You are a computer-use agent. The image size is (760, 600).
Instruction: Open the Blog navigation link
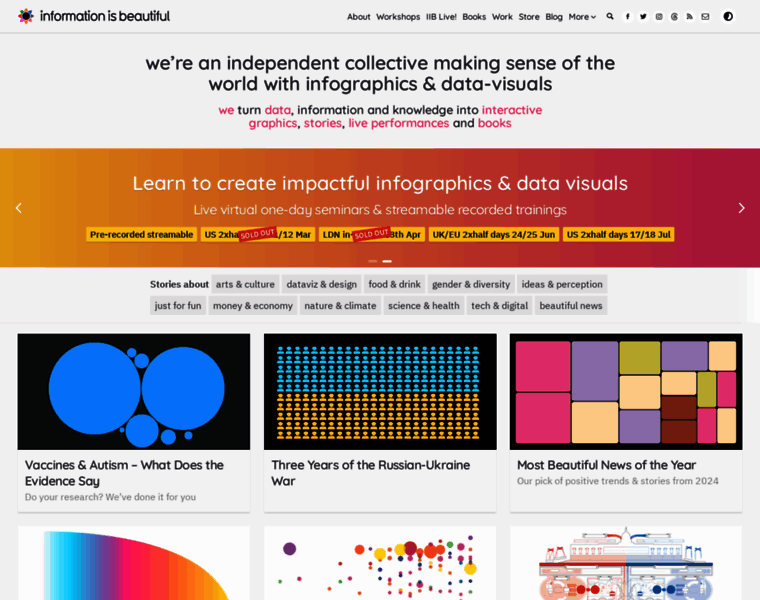pyautogui.click(x=554, y=17)
